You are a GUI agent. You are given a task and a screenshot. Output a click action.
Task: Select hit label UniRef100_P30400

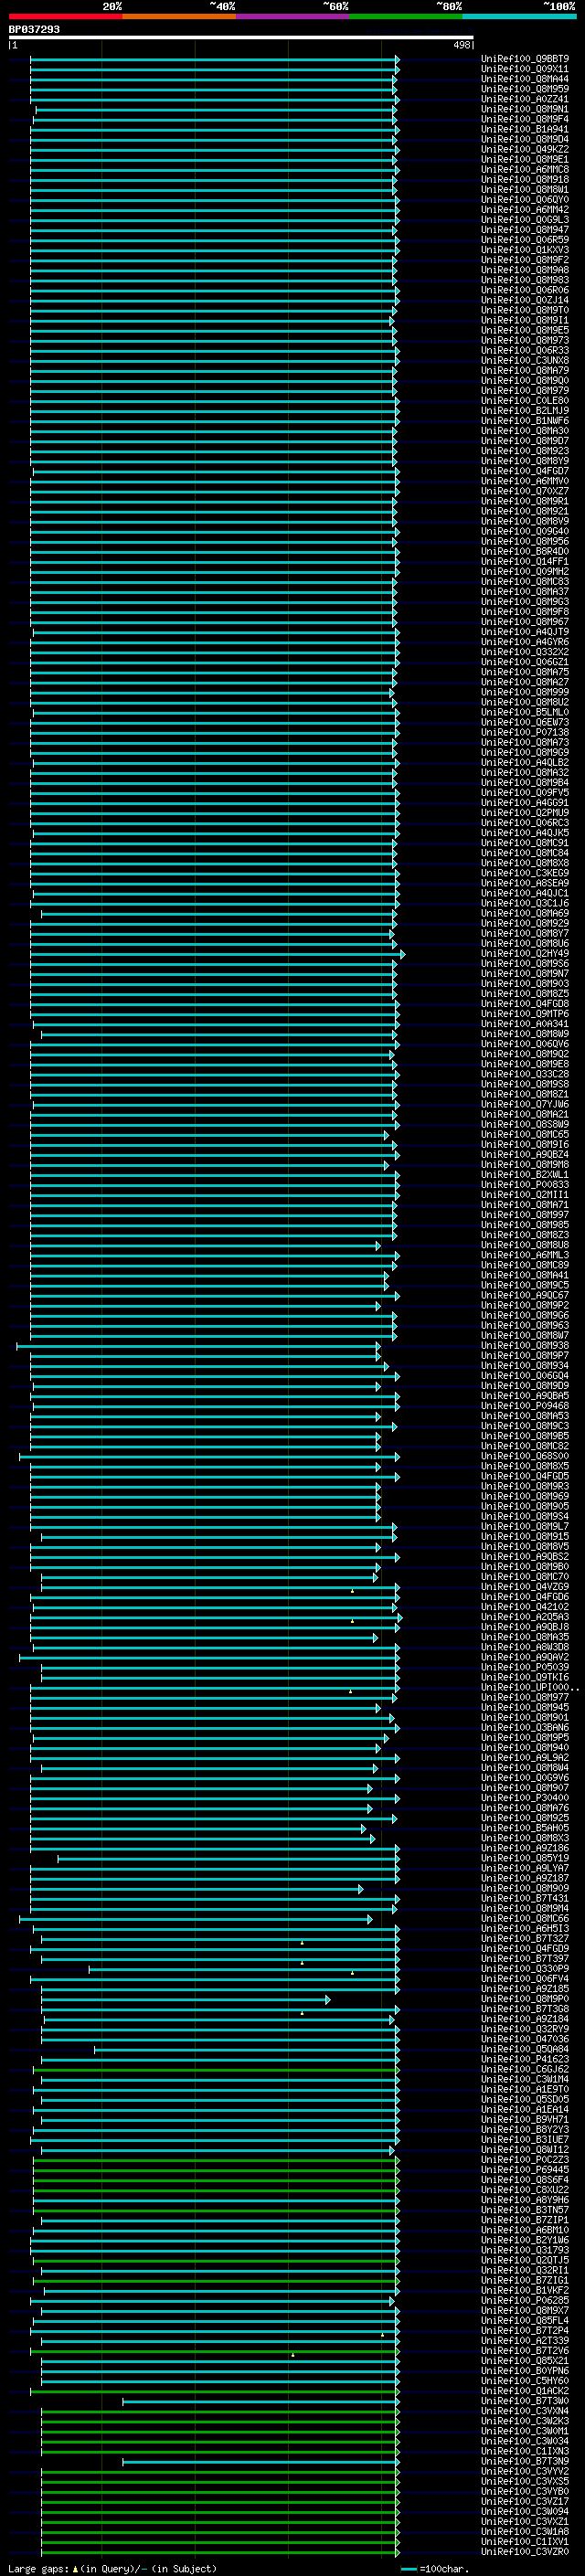[524, 1798]
